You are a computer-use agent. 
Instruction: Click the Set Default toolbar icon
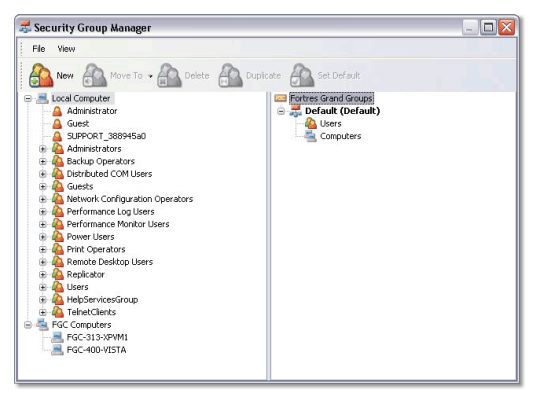pos(302,75)
